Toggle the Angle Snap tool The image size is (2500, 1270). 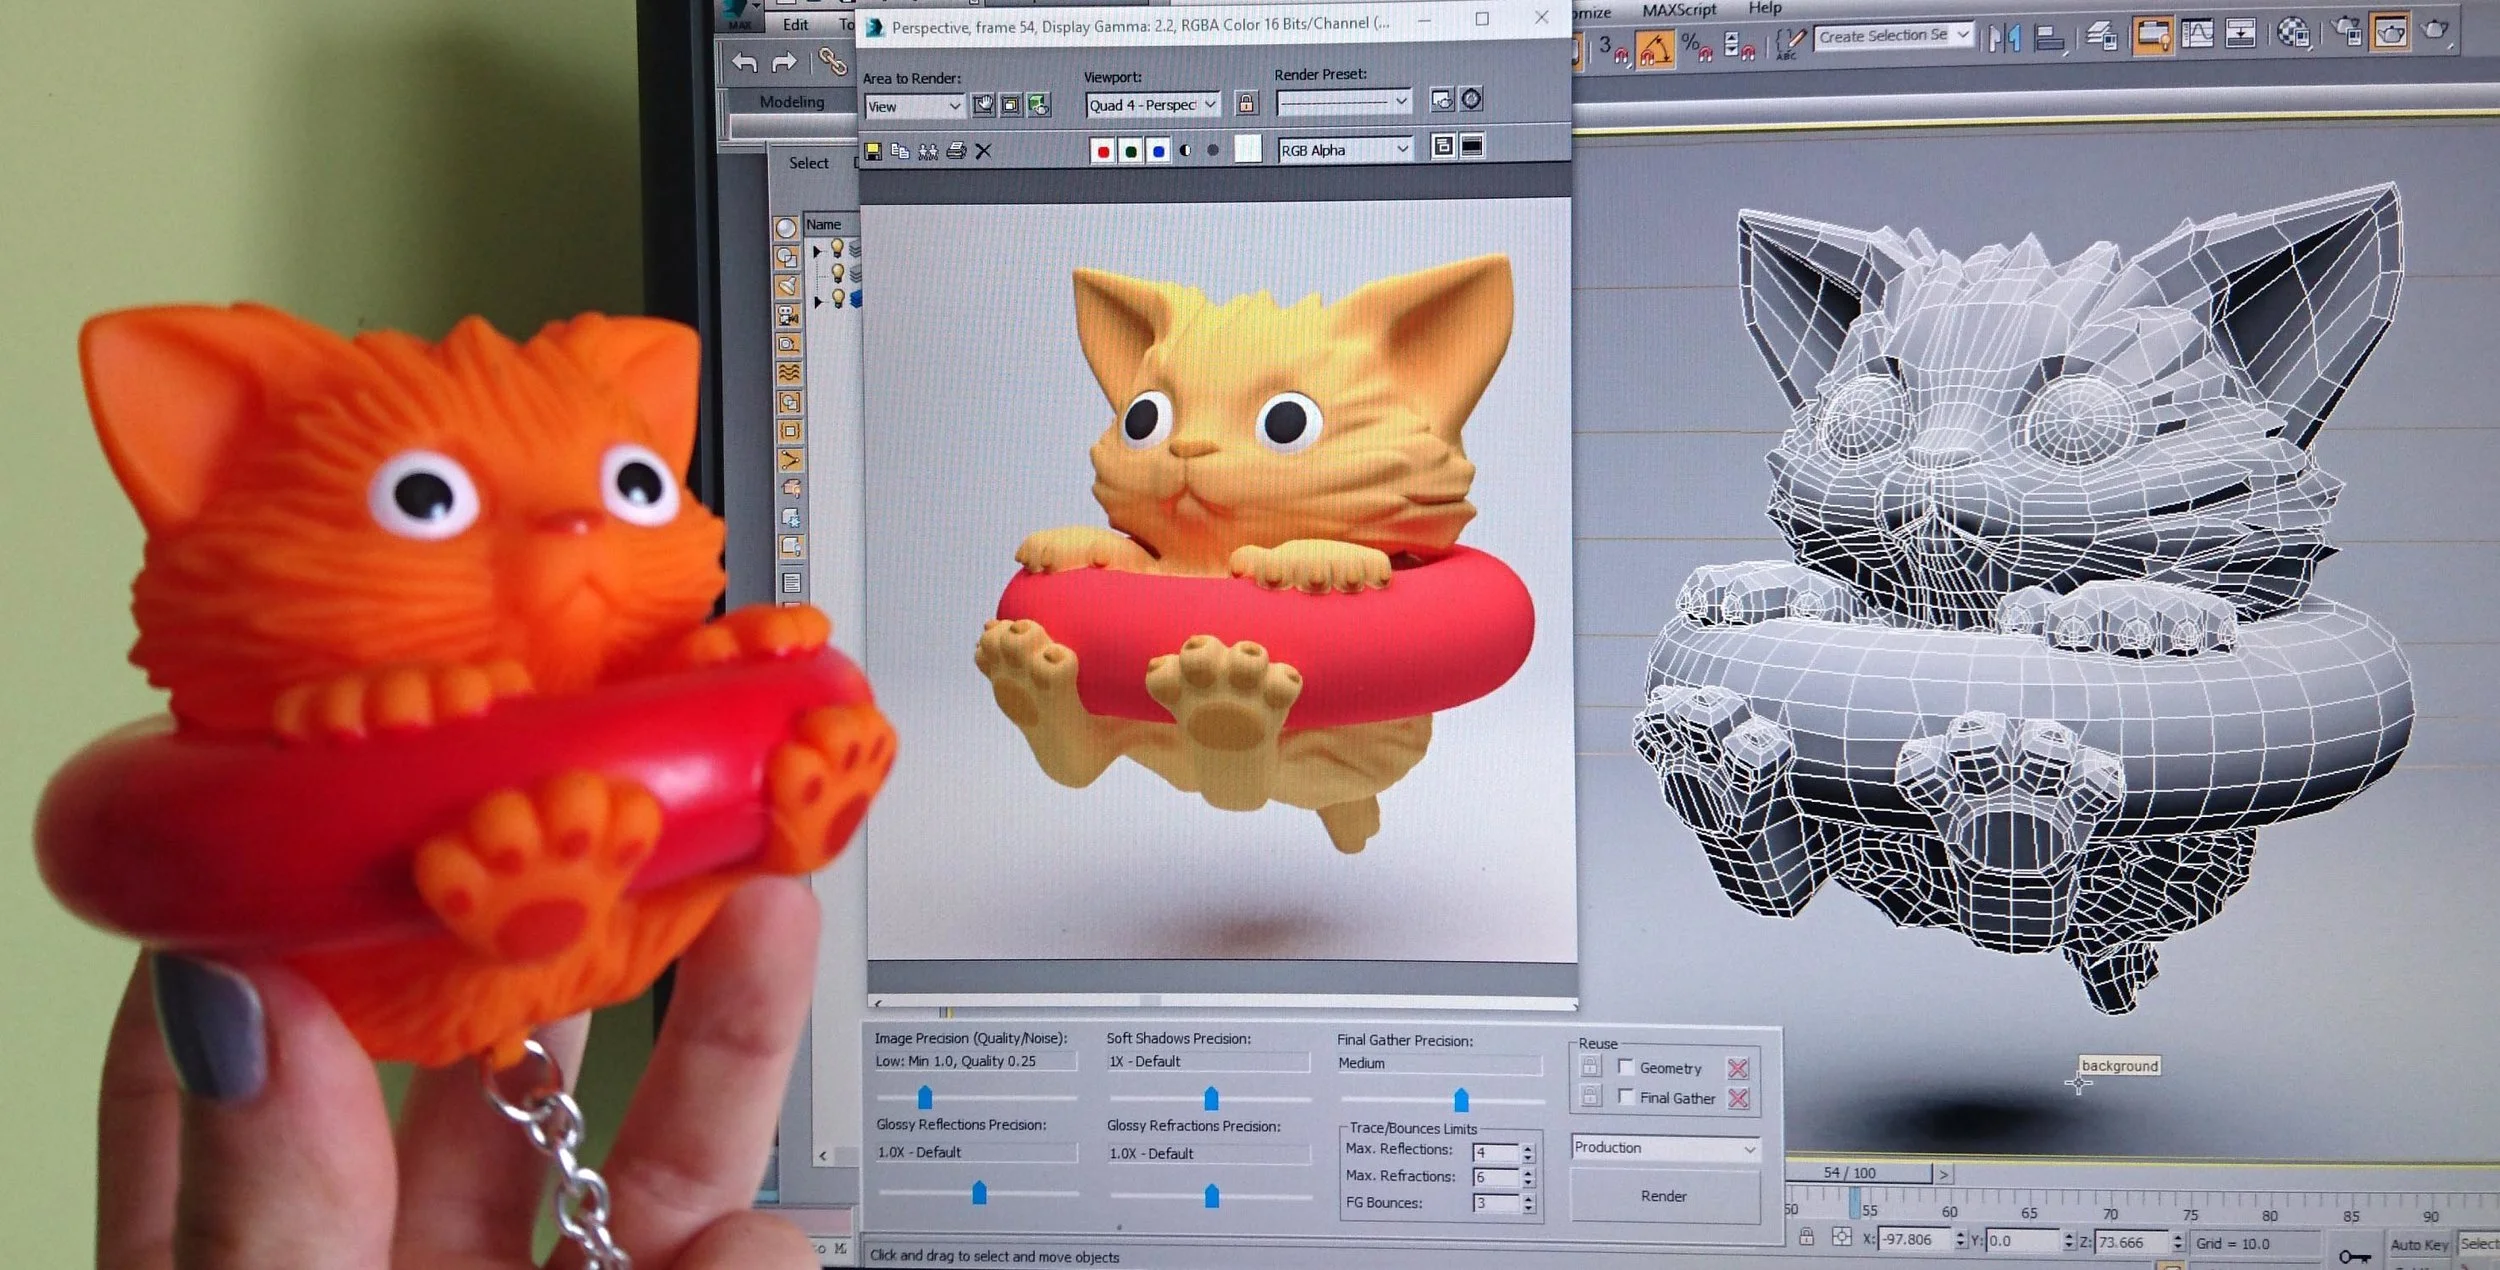click(x=1656, y=48)
